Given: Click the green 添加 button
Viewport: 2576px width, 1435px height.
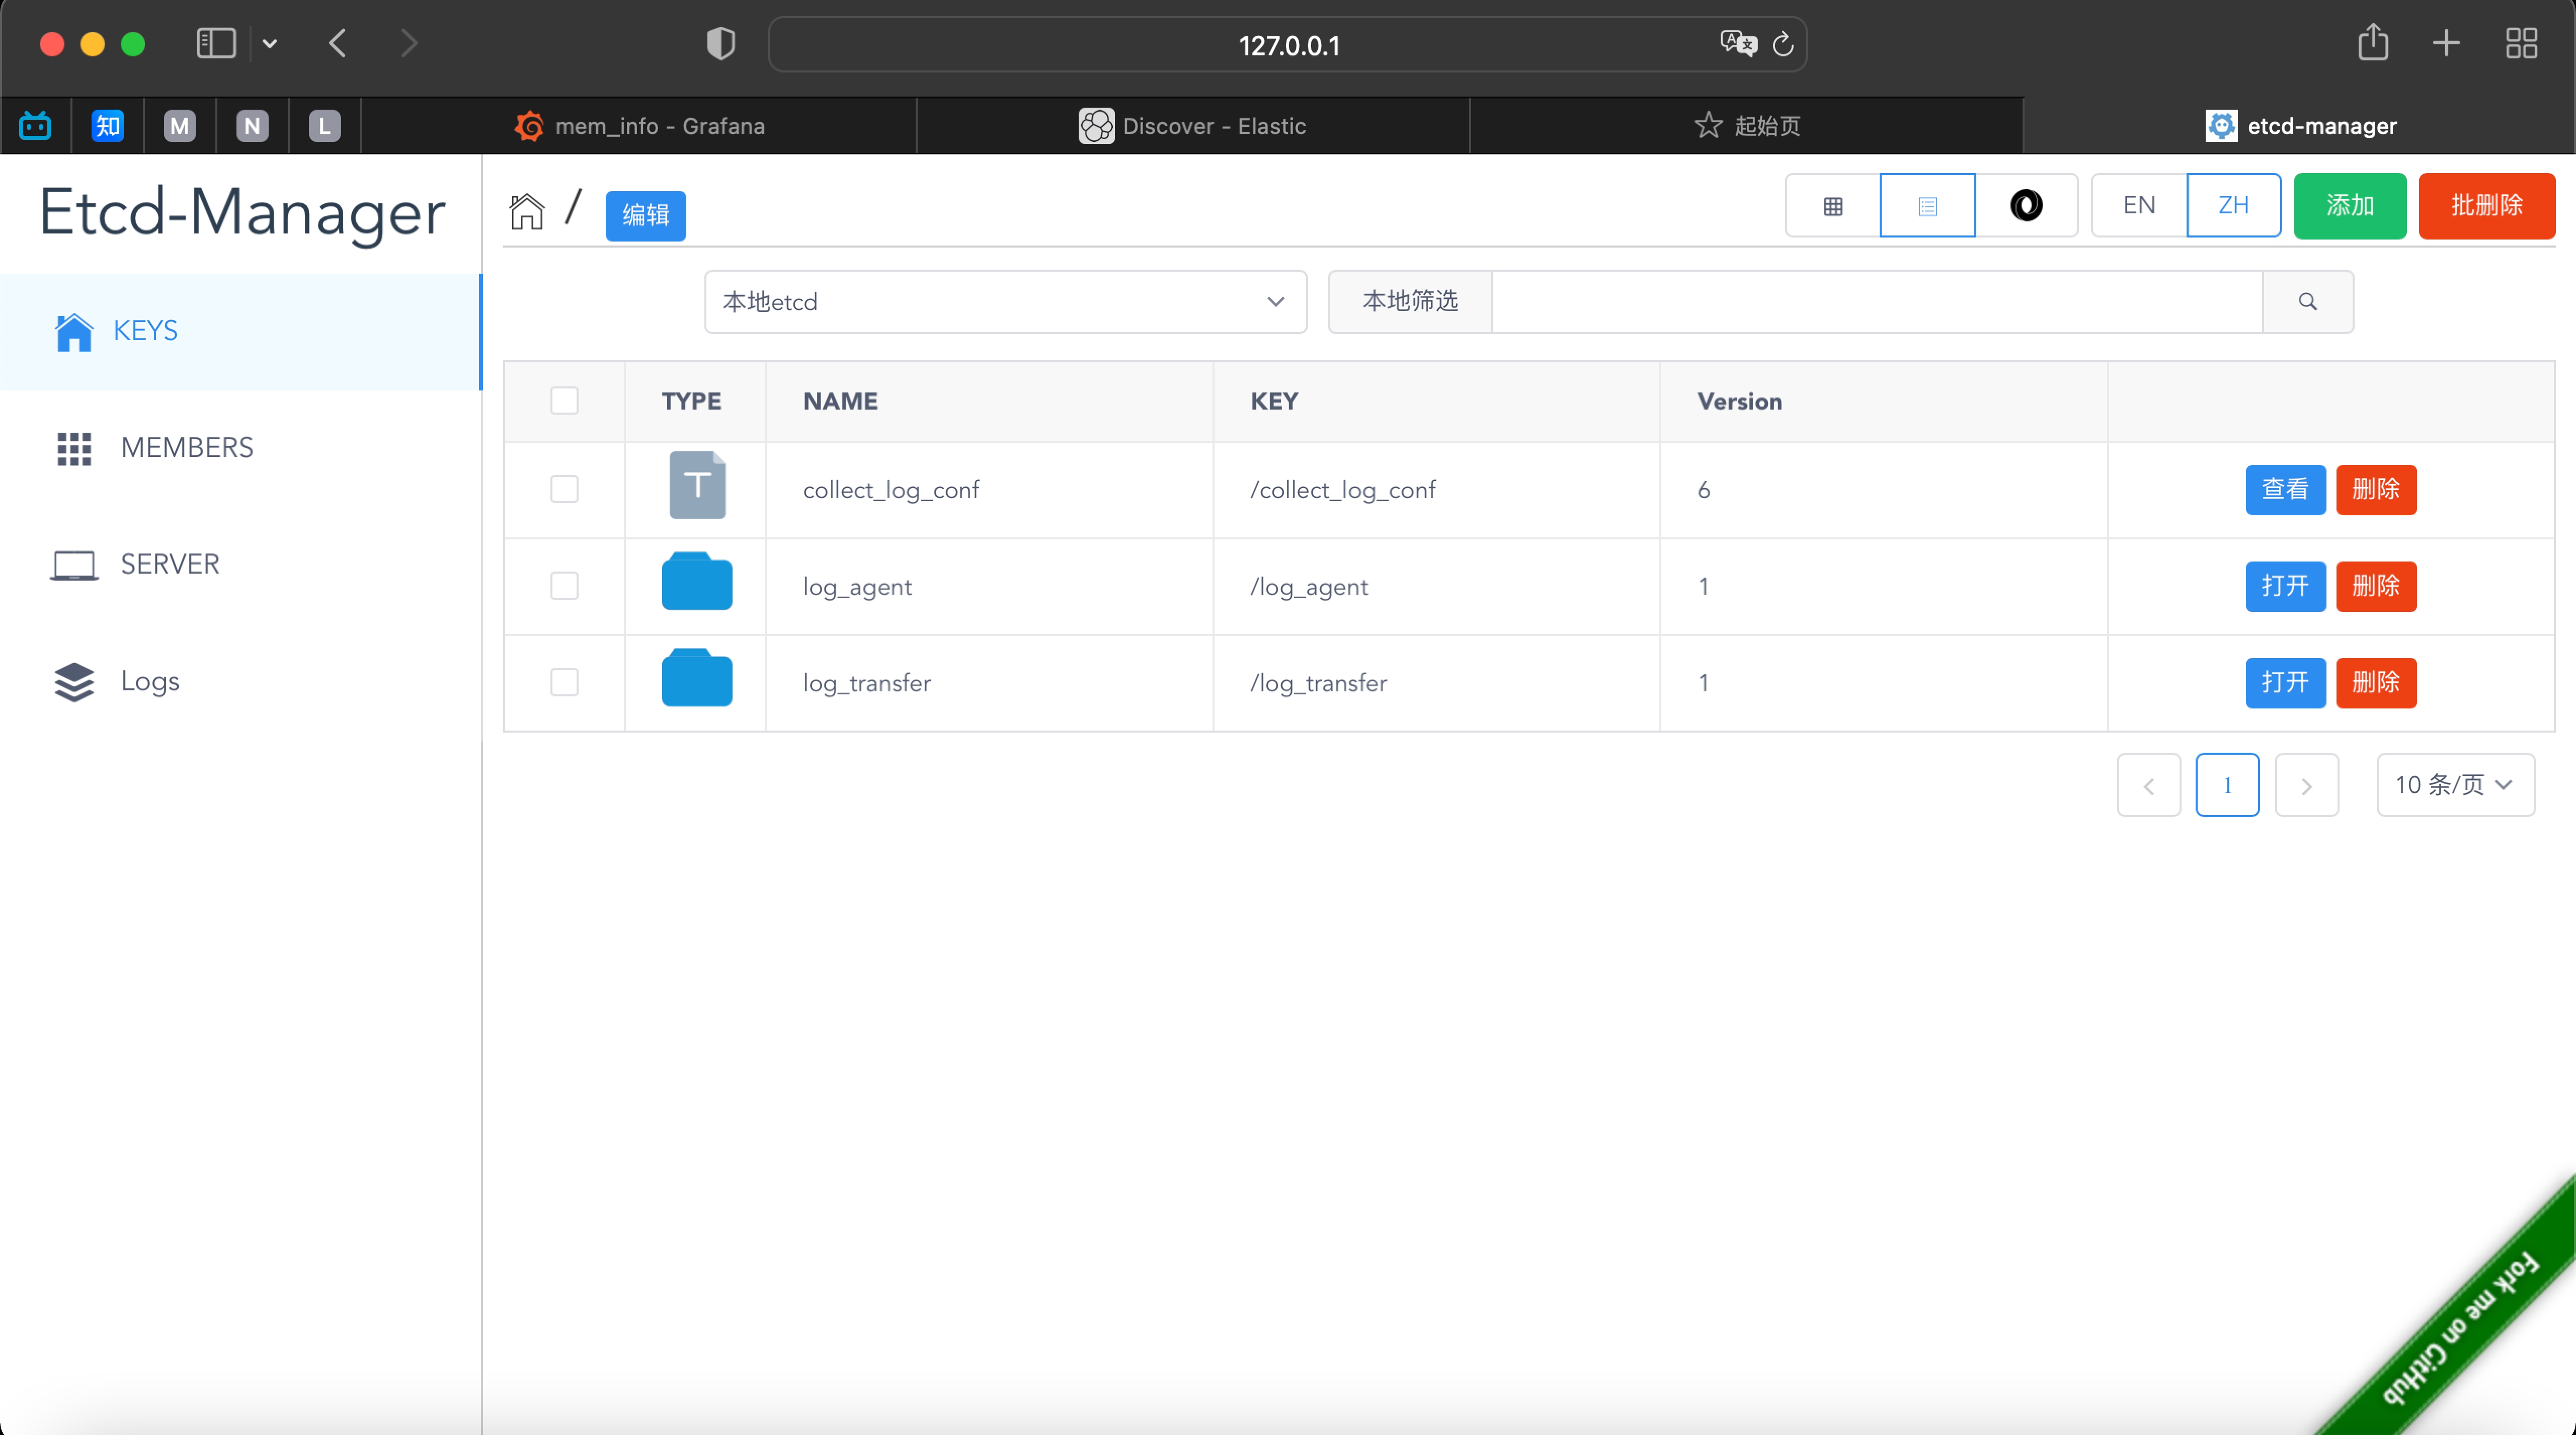Looking at the screenshot, I should pyautogui.click(x=2349, y=206).
